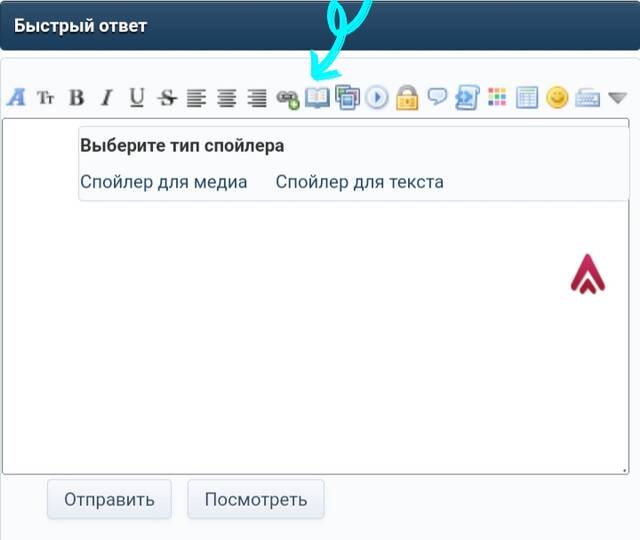Insert a table
The height and width of the screenshot is (540, 640).
(x=527, y=98)
